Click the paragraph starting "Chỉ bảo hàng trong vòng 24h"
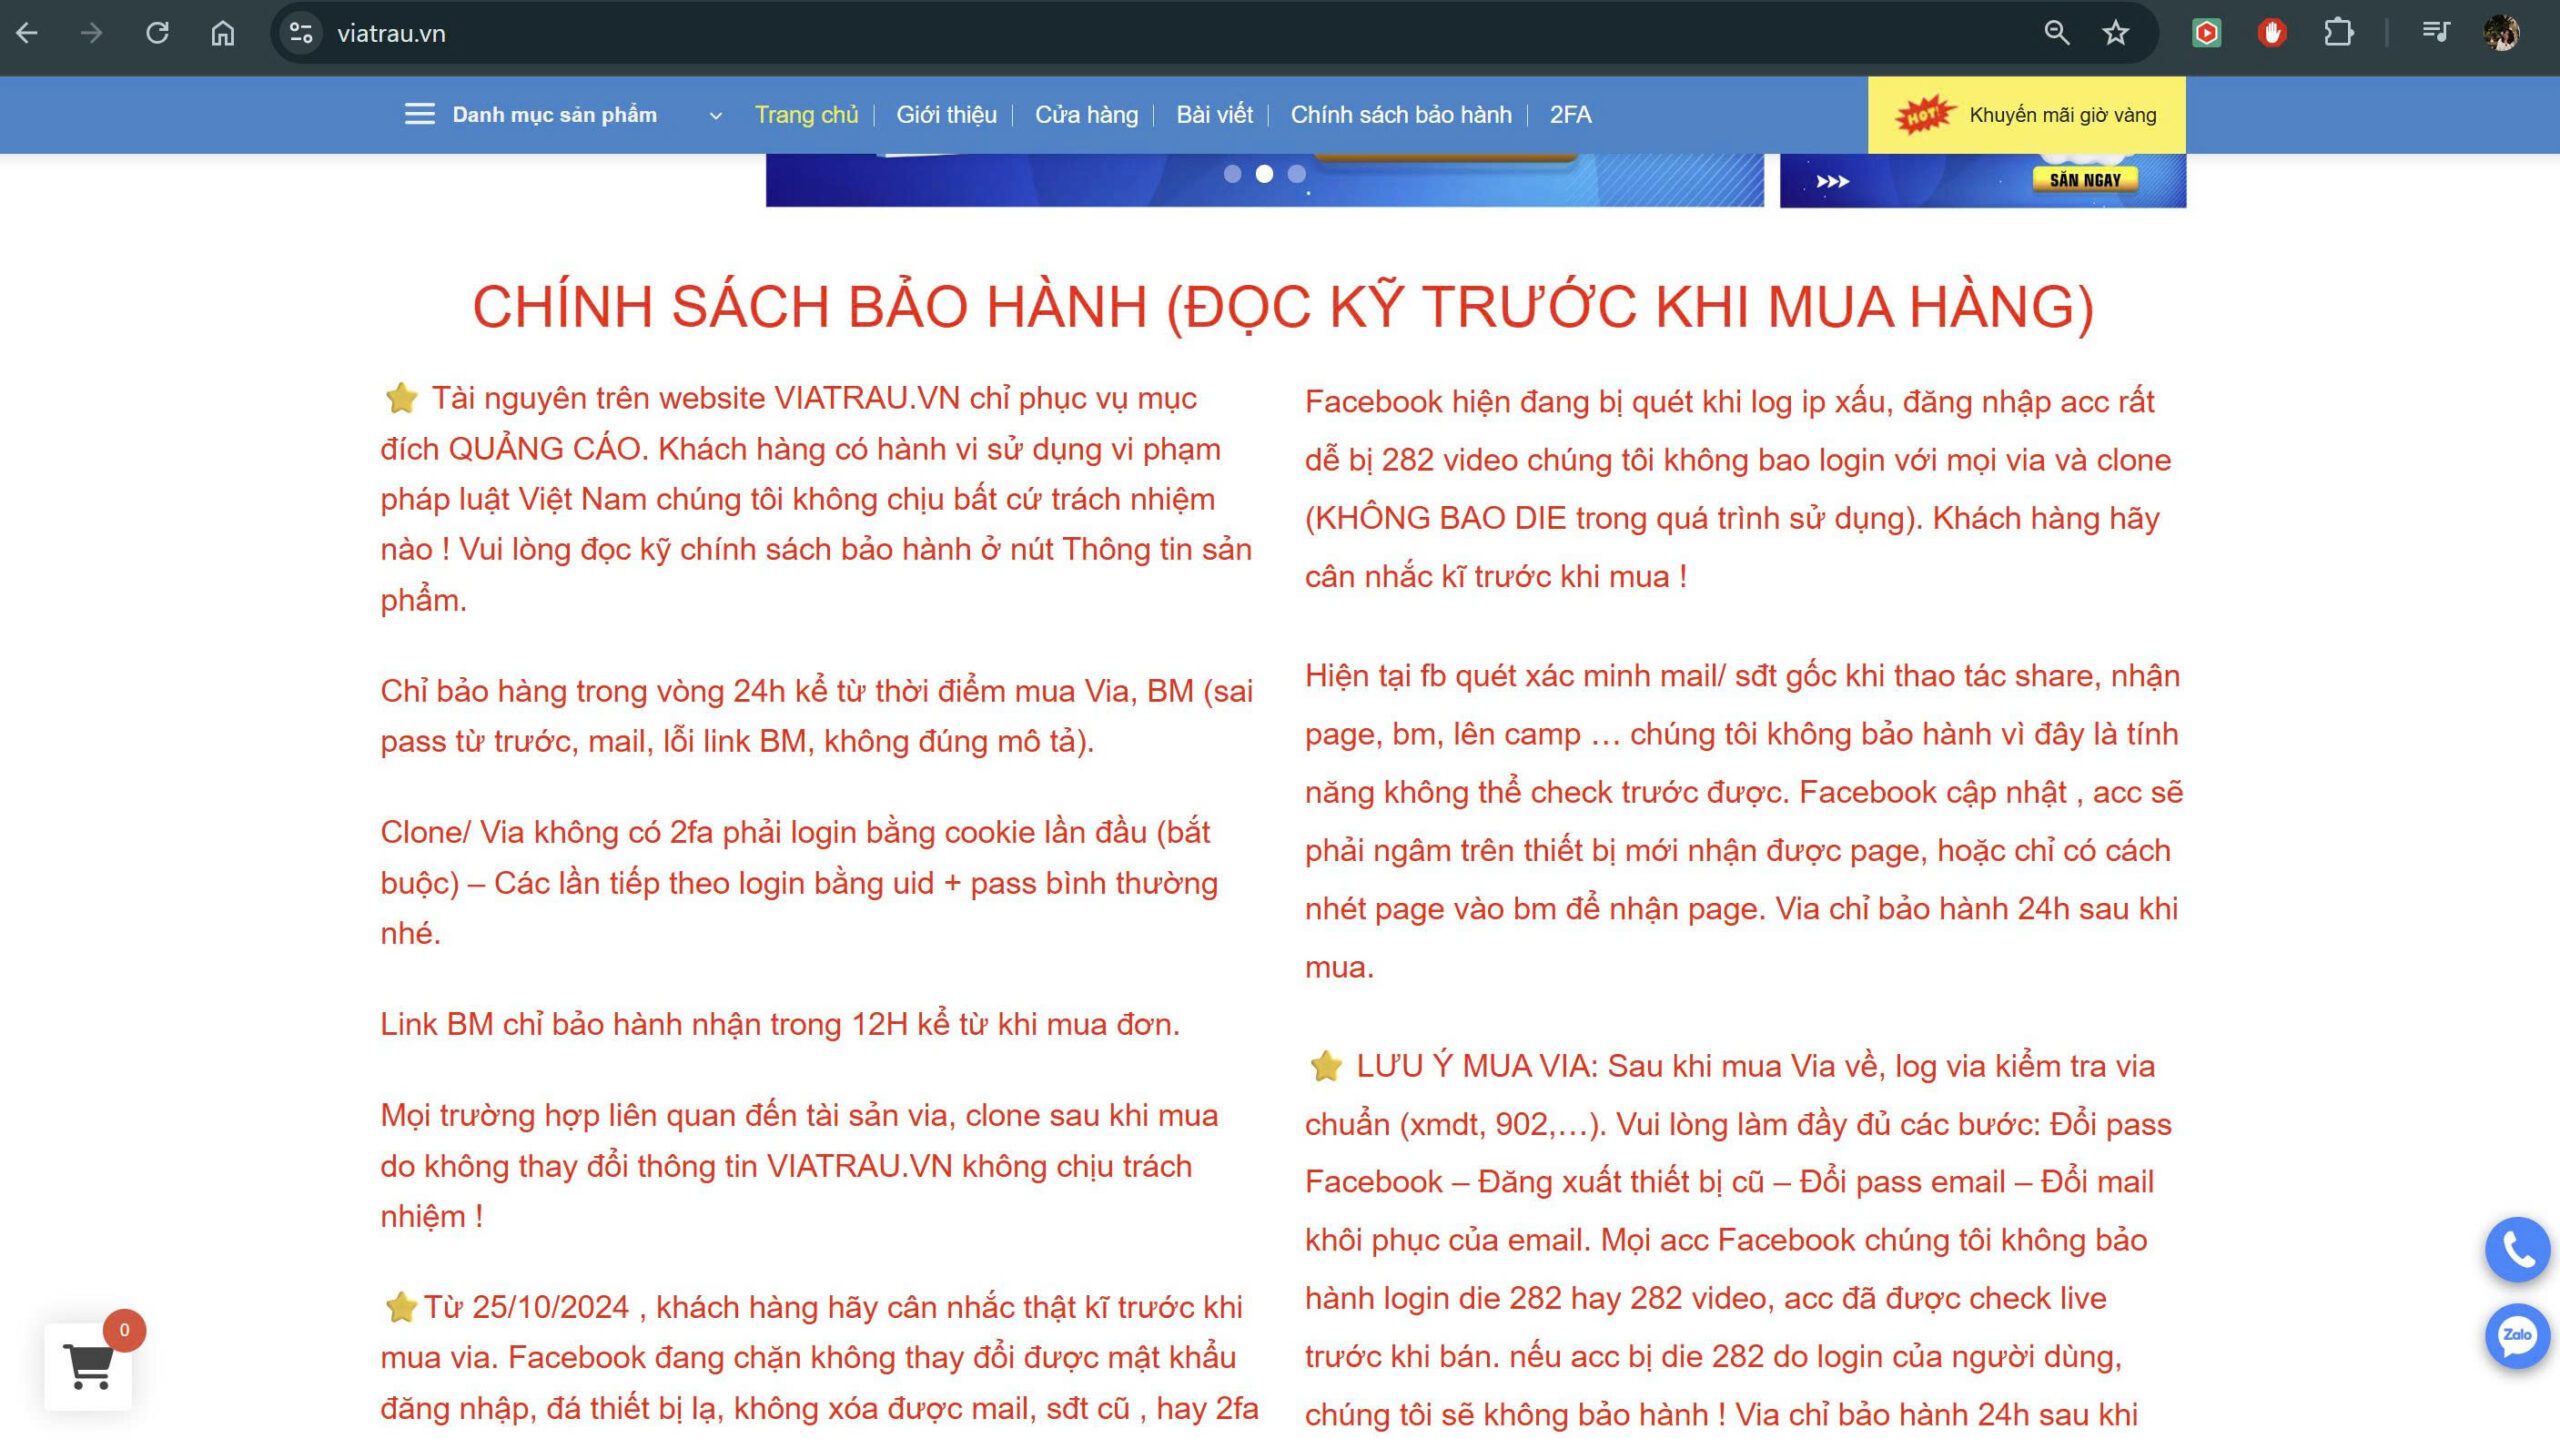This screenshot has height=1439, width=2560. [x=816, y=716]
